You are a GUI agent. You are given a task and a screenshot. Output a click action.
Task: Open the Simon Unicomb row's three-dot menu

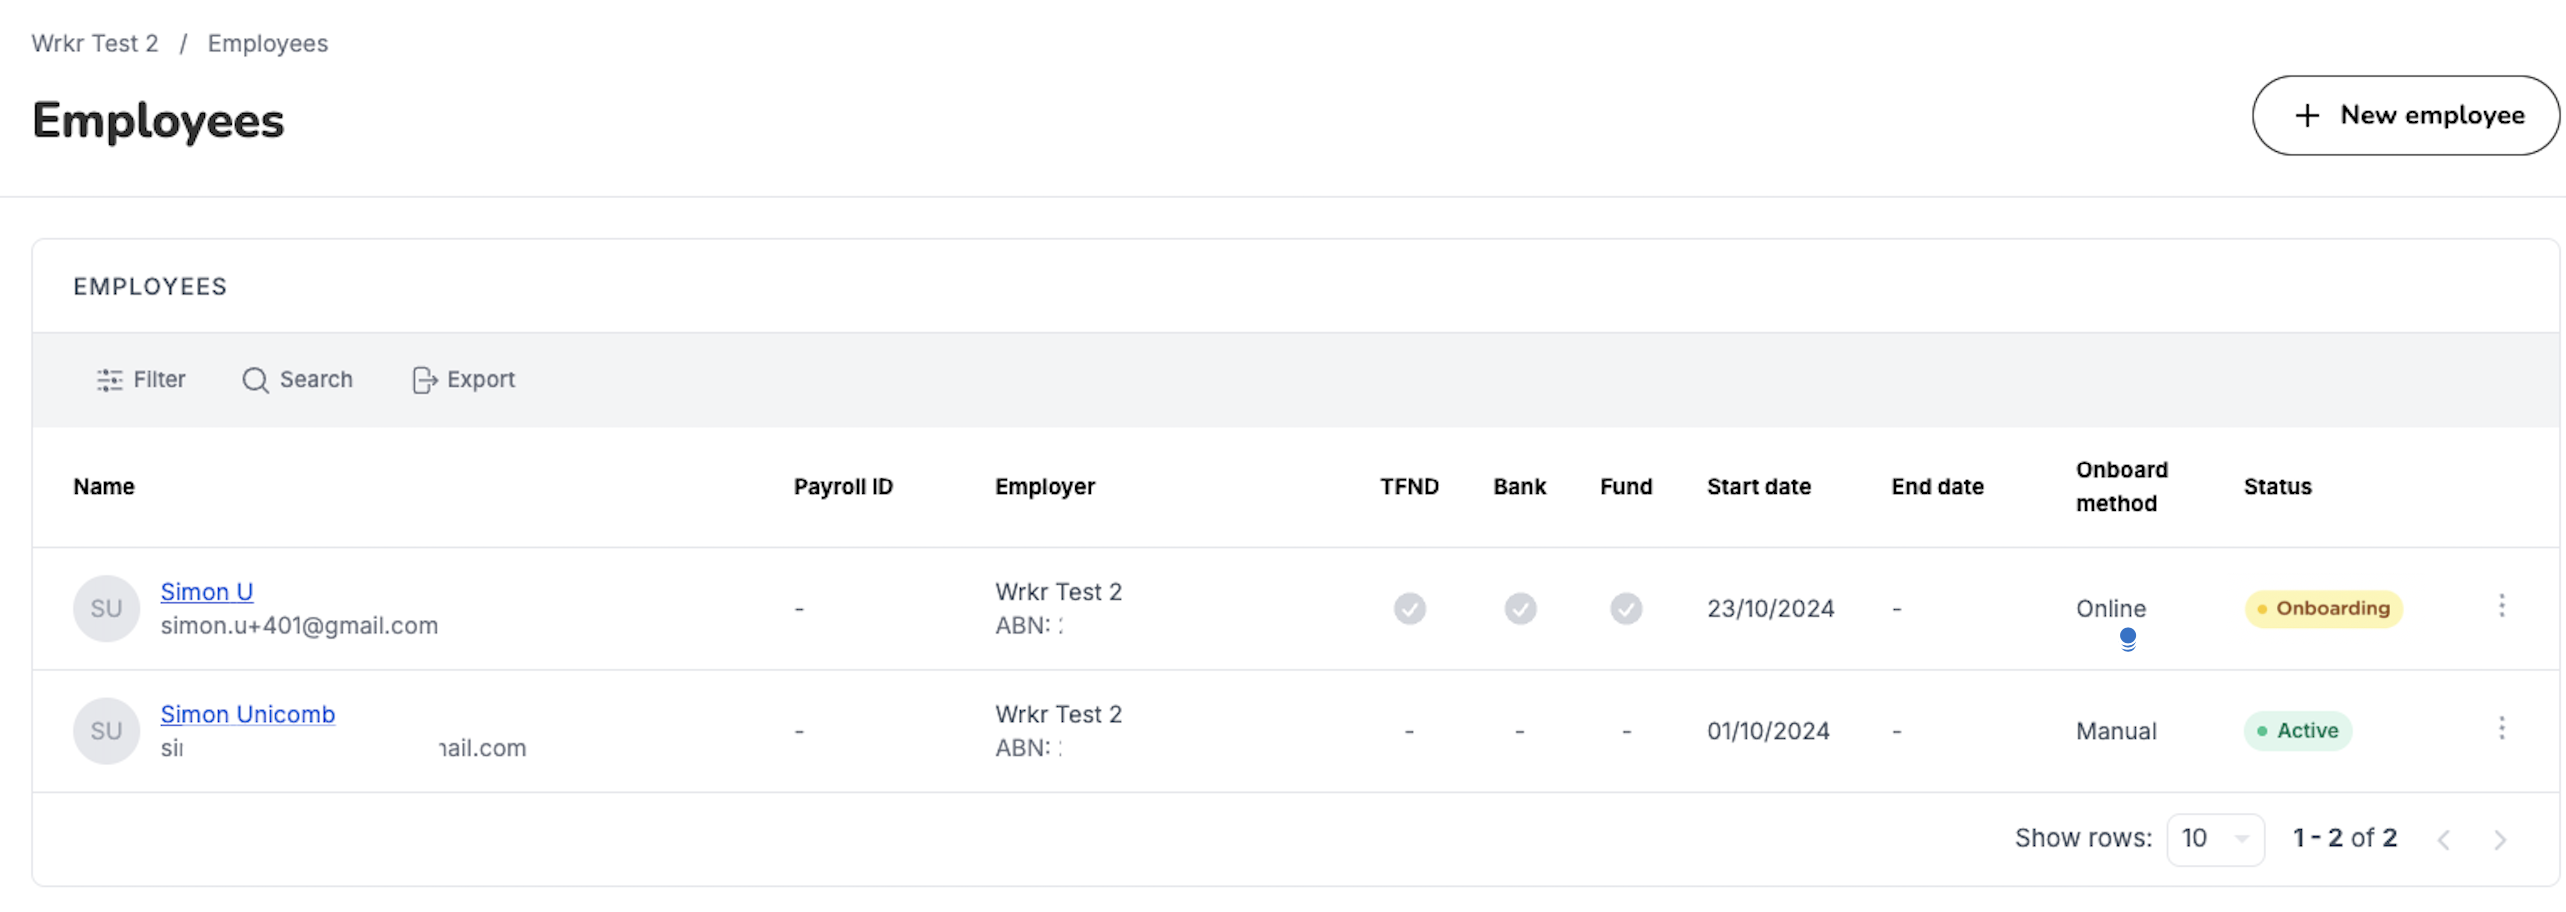(2501, 728)
